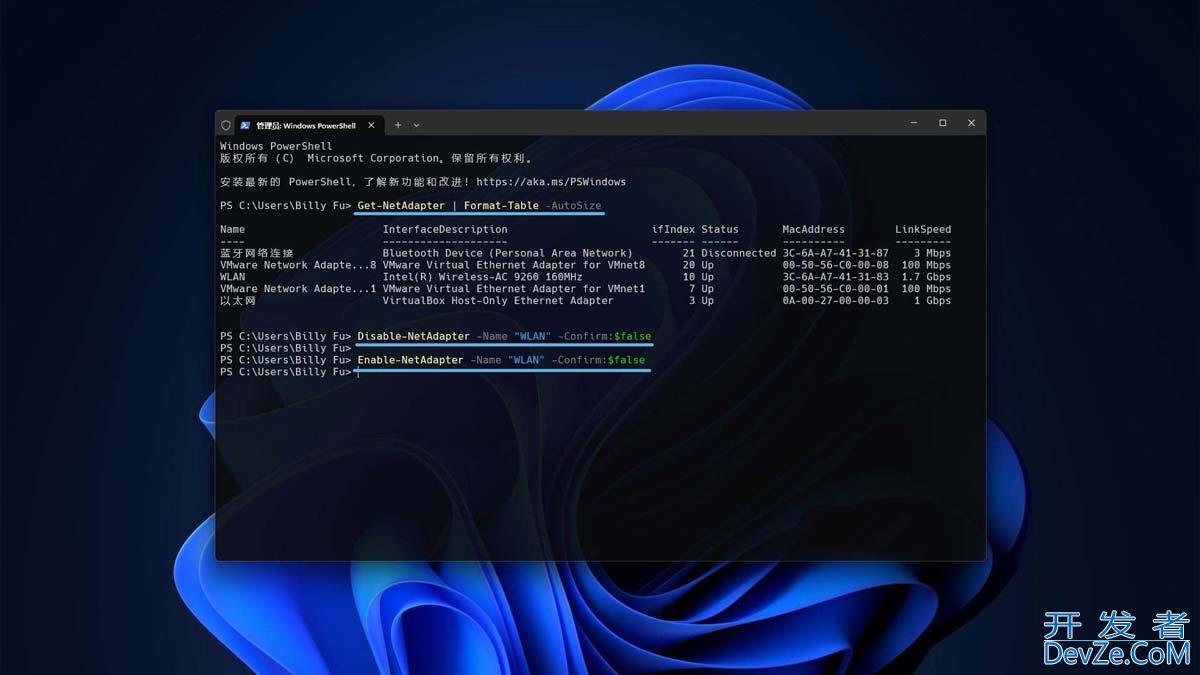Click MAC address 0A-00-27-00-00-03
Viewport: 1200px width, 675px height.
click(835, 301)
